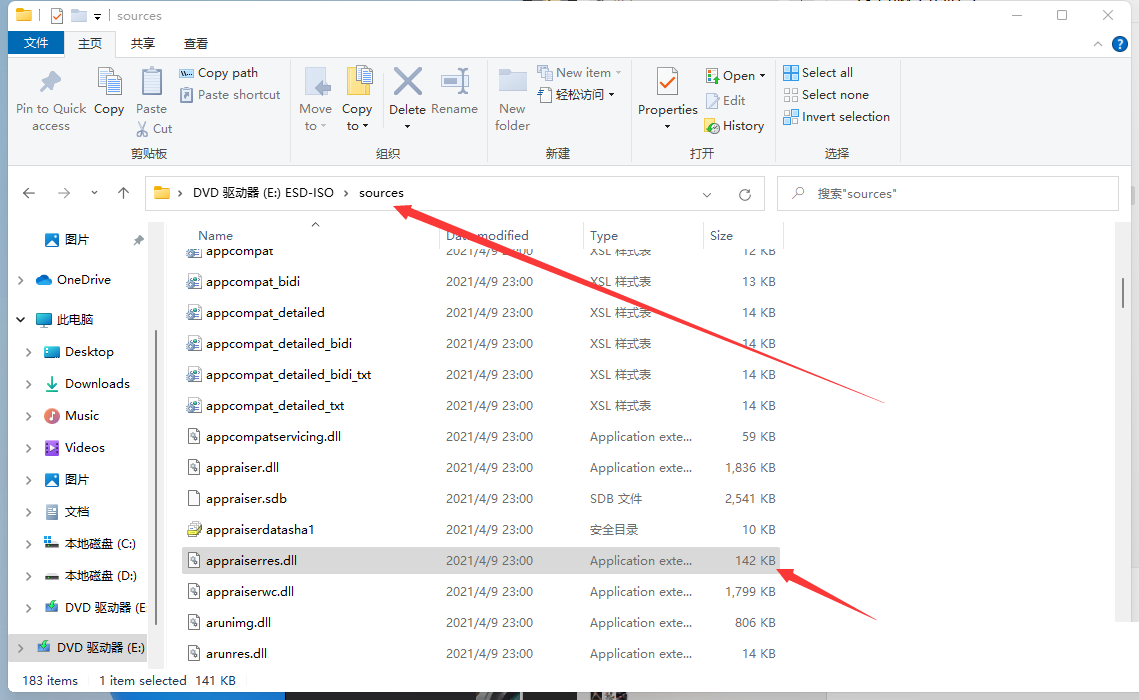This screenshot has width=1139, height=700.
Task: Click Paste shortcut in the ribbon
Action: (x=230, y=94)
